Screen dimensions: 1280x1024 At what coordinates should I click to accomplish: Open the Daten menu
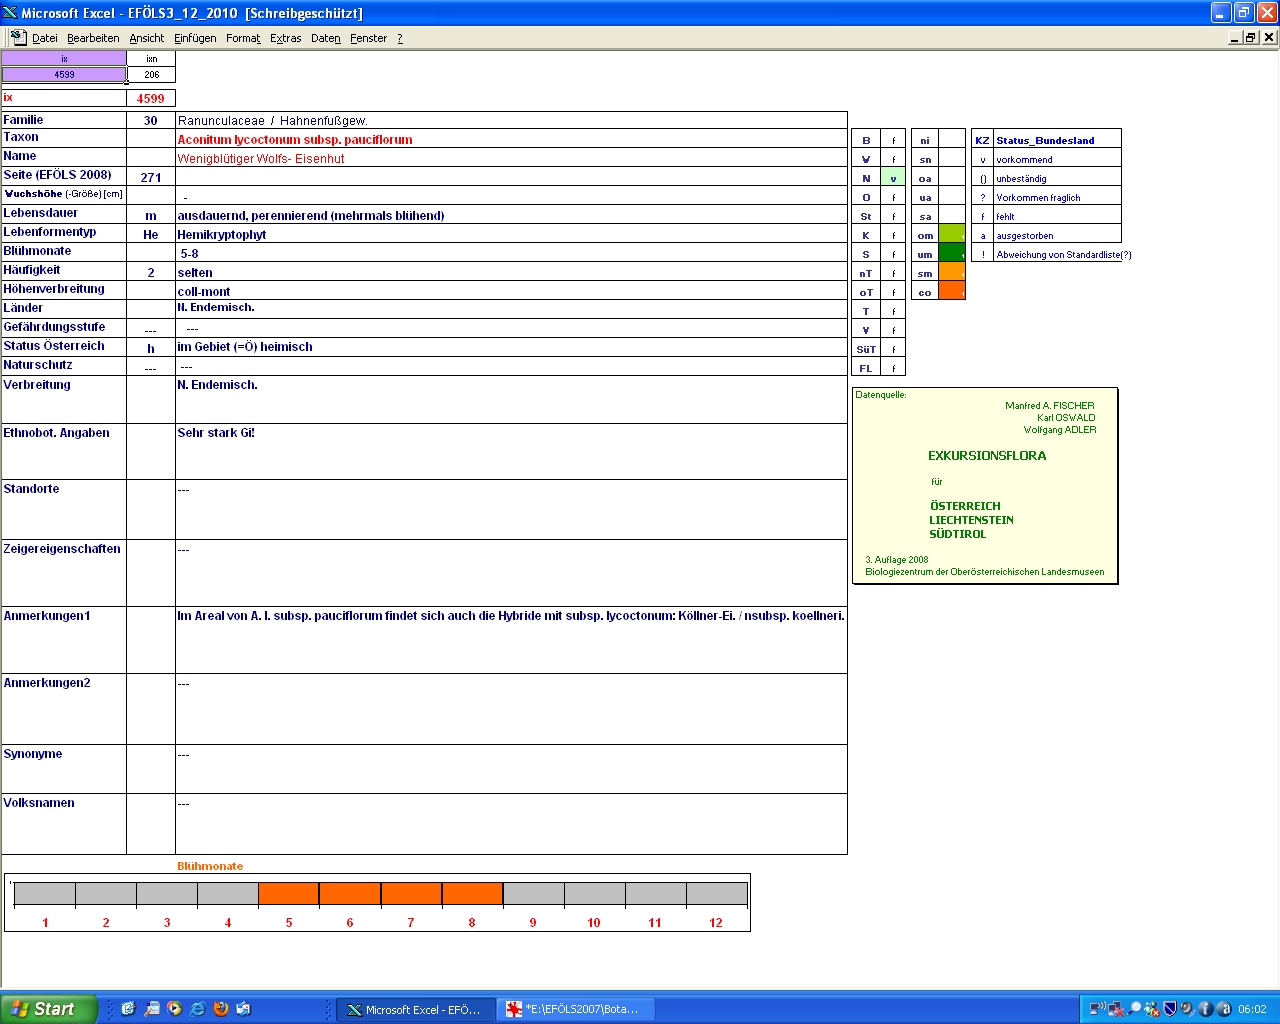pos(326,38)
